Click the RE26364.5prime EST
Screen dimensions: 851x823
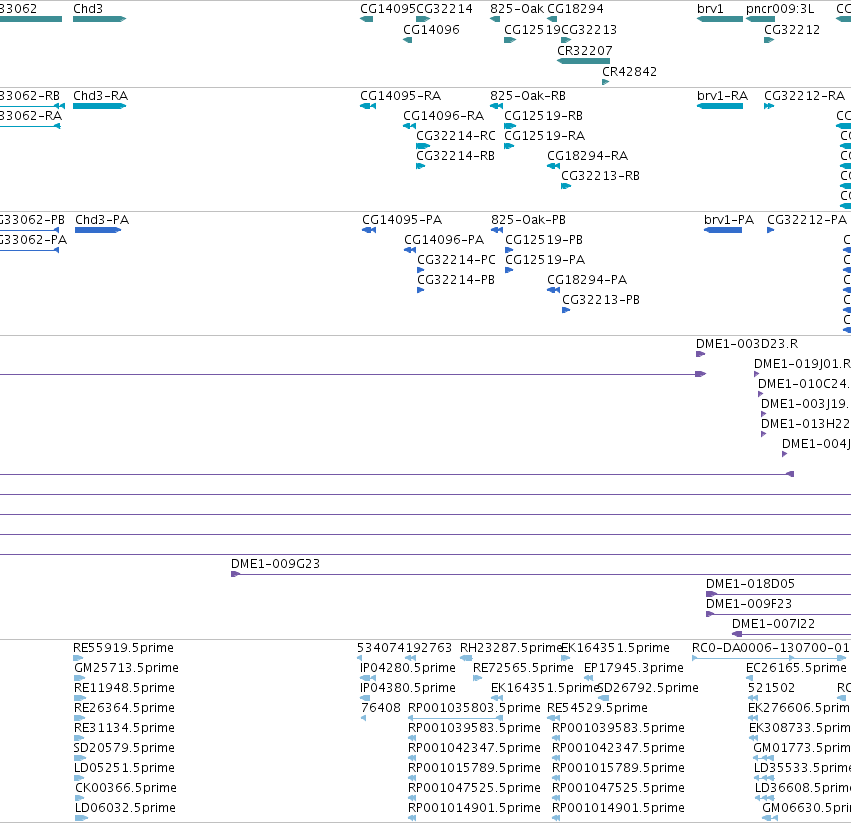(x=80, y=719)
